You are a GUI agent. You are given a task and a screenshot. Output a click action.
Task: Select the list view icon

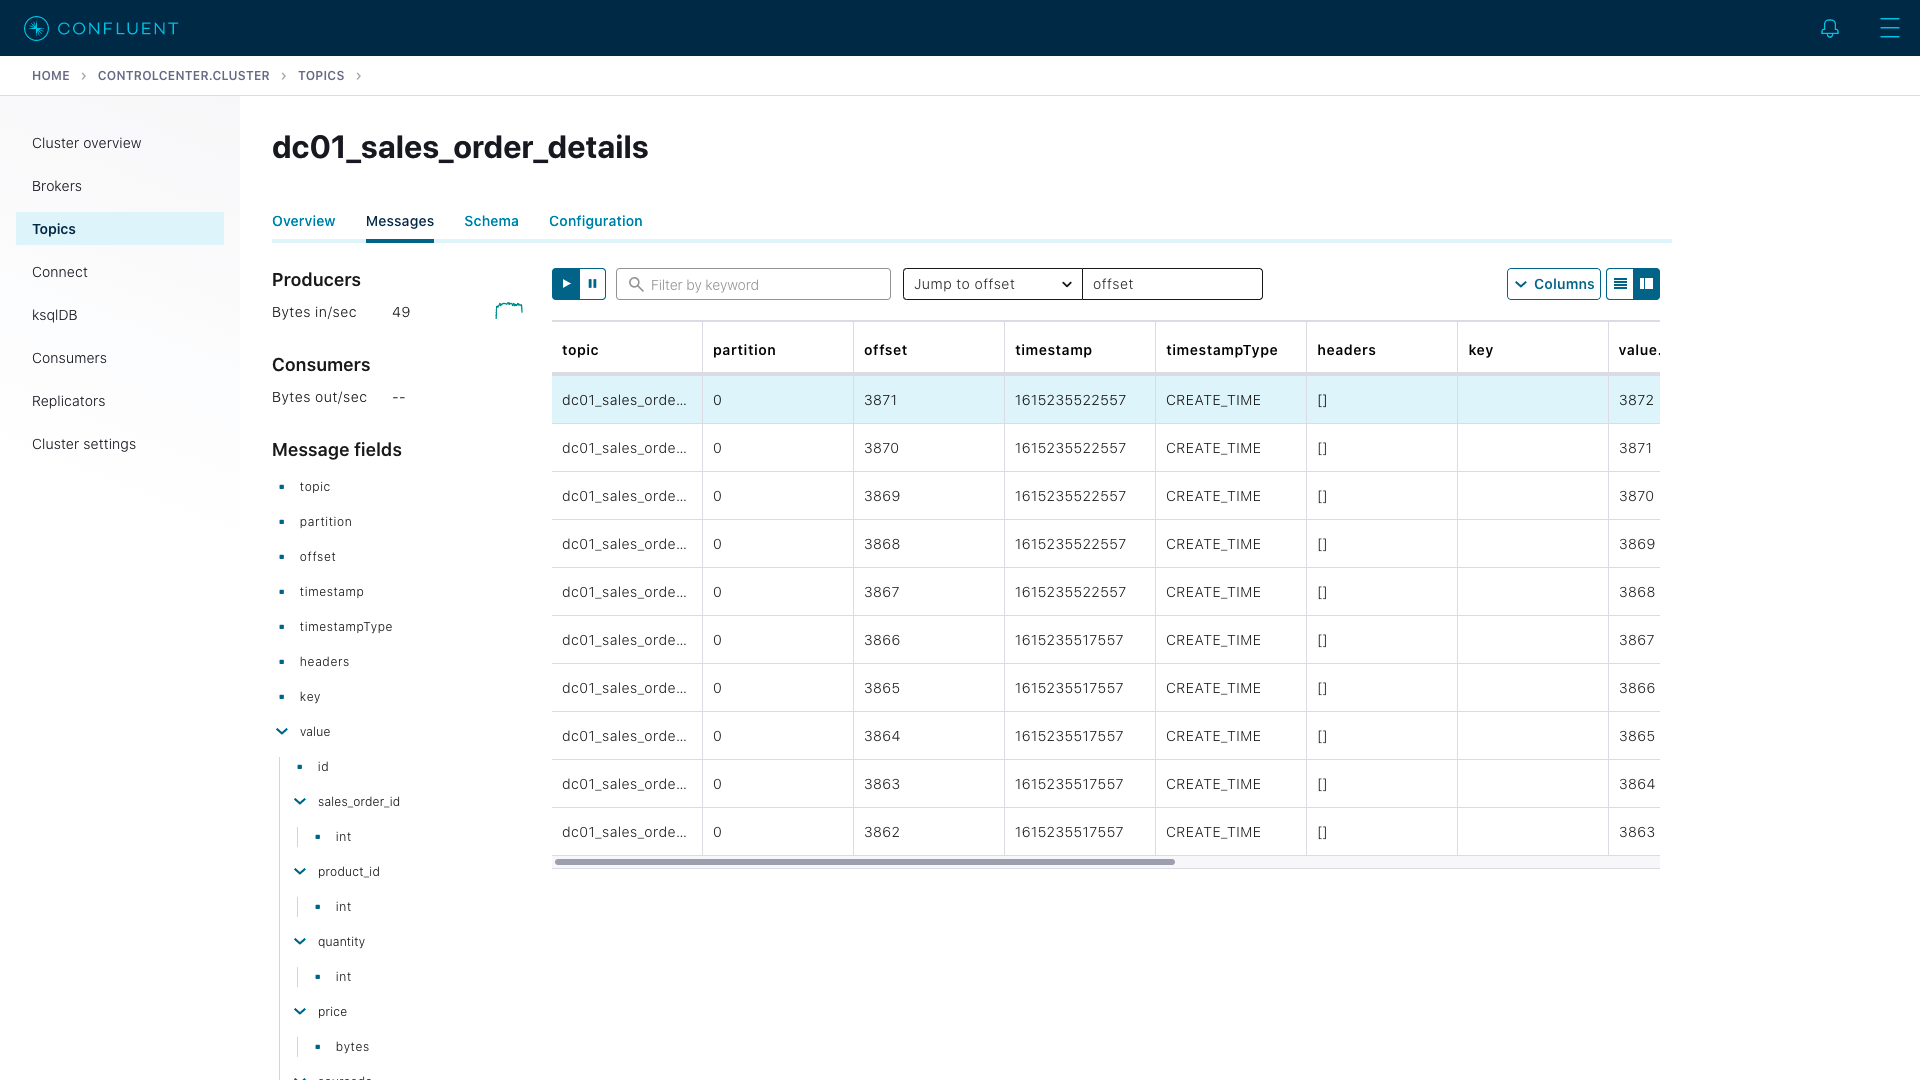[x=1619, y=284]
